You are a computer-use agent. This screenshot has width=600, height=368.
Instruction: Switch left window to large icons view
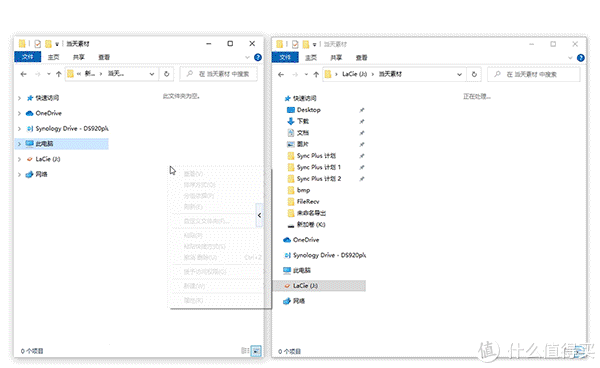[x=256, y=350]
